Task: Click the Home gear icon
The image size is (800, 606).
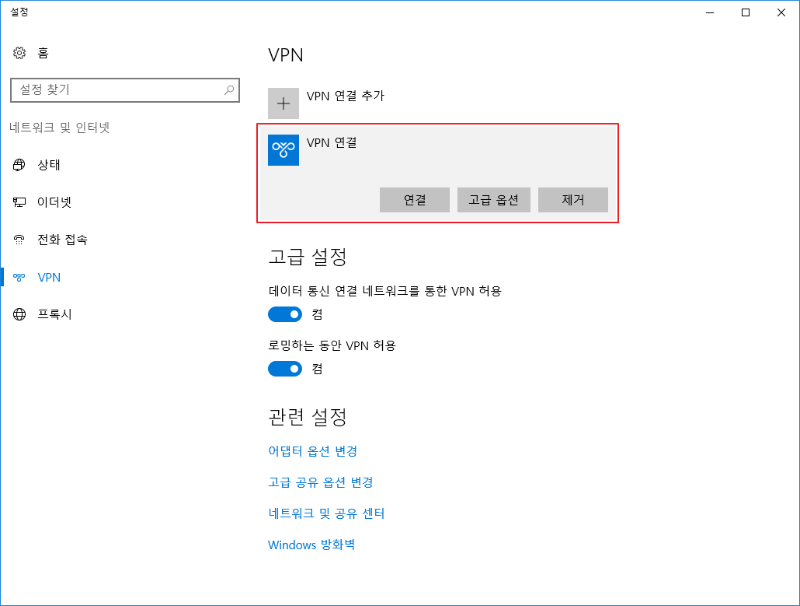Action: 19,53
